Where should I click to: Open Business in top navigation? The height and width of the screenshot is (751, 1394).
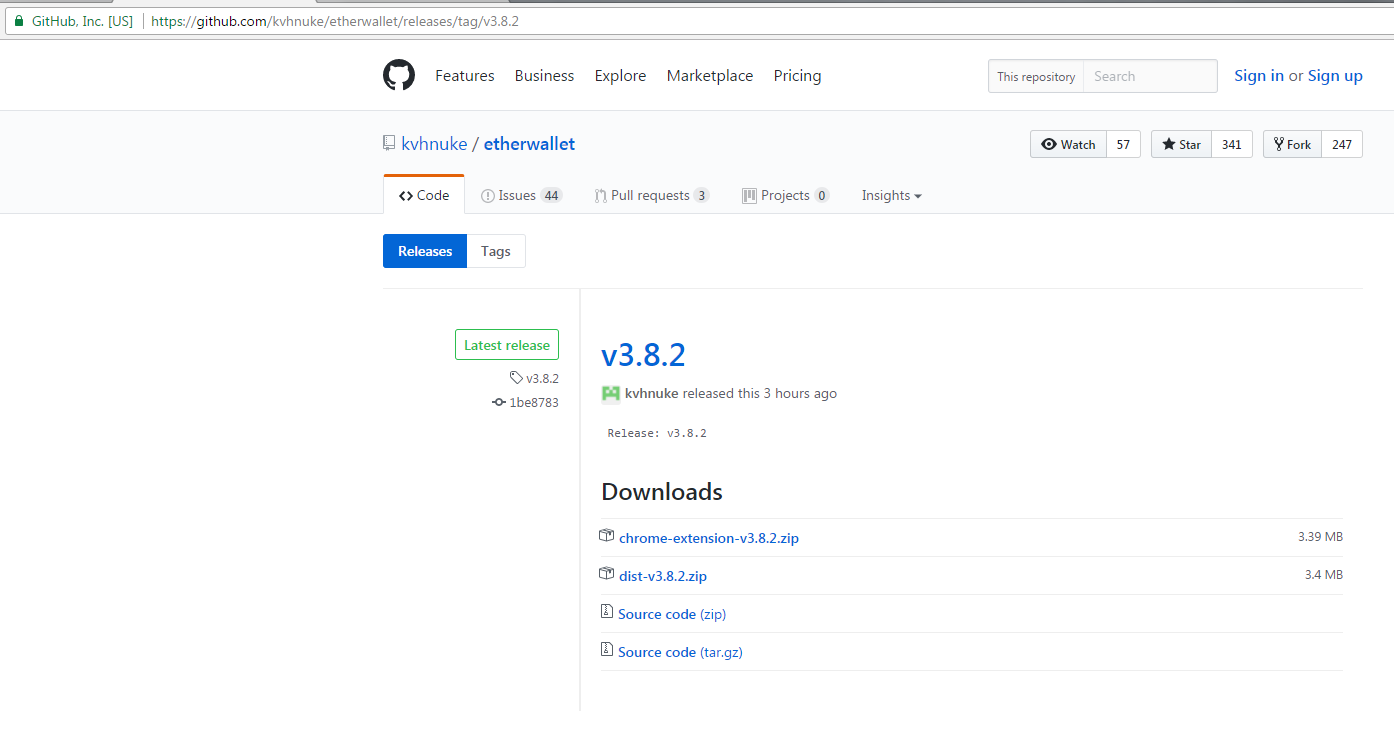tap(544, 76)
